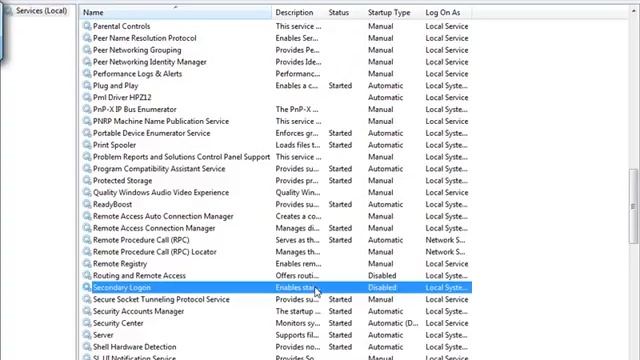This screenshot has height=360, width=640.
Task: Select the Secondary Logon service name
Action: pyautogui.click(x=122, y=287)
